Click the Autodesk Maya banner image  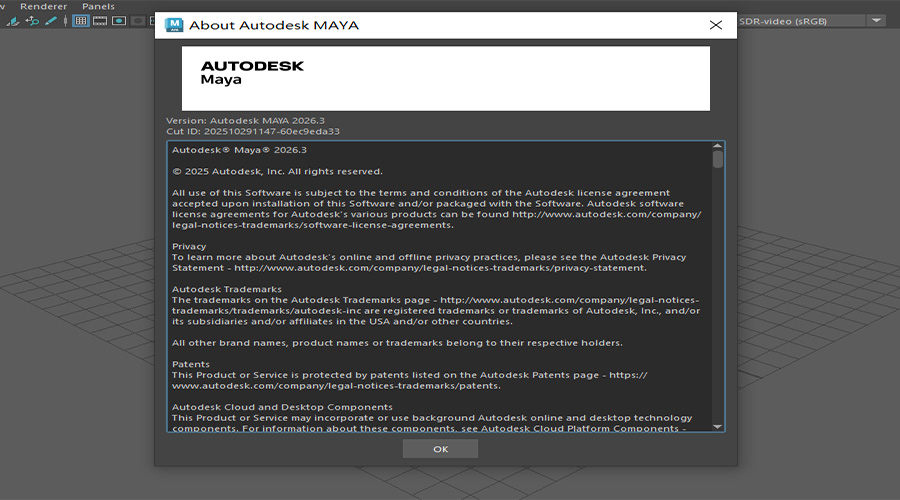(x=445, y=78)
